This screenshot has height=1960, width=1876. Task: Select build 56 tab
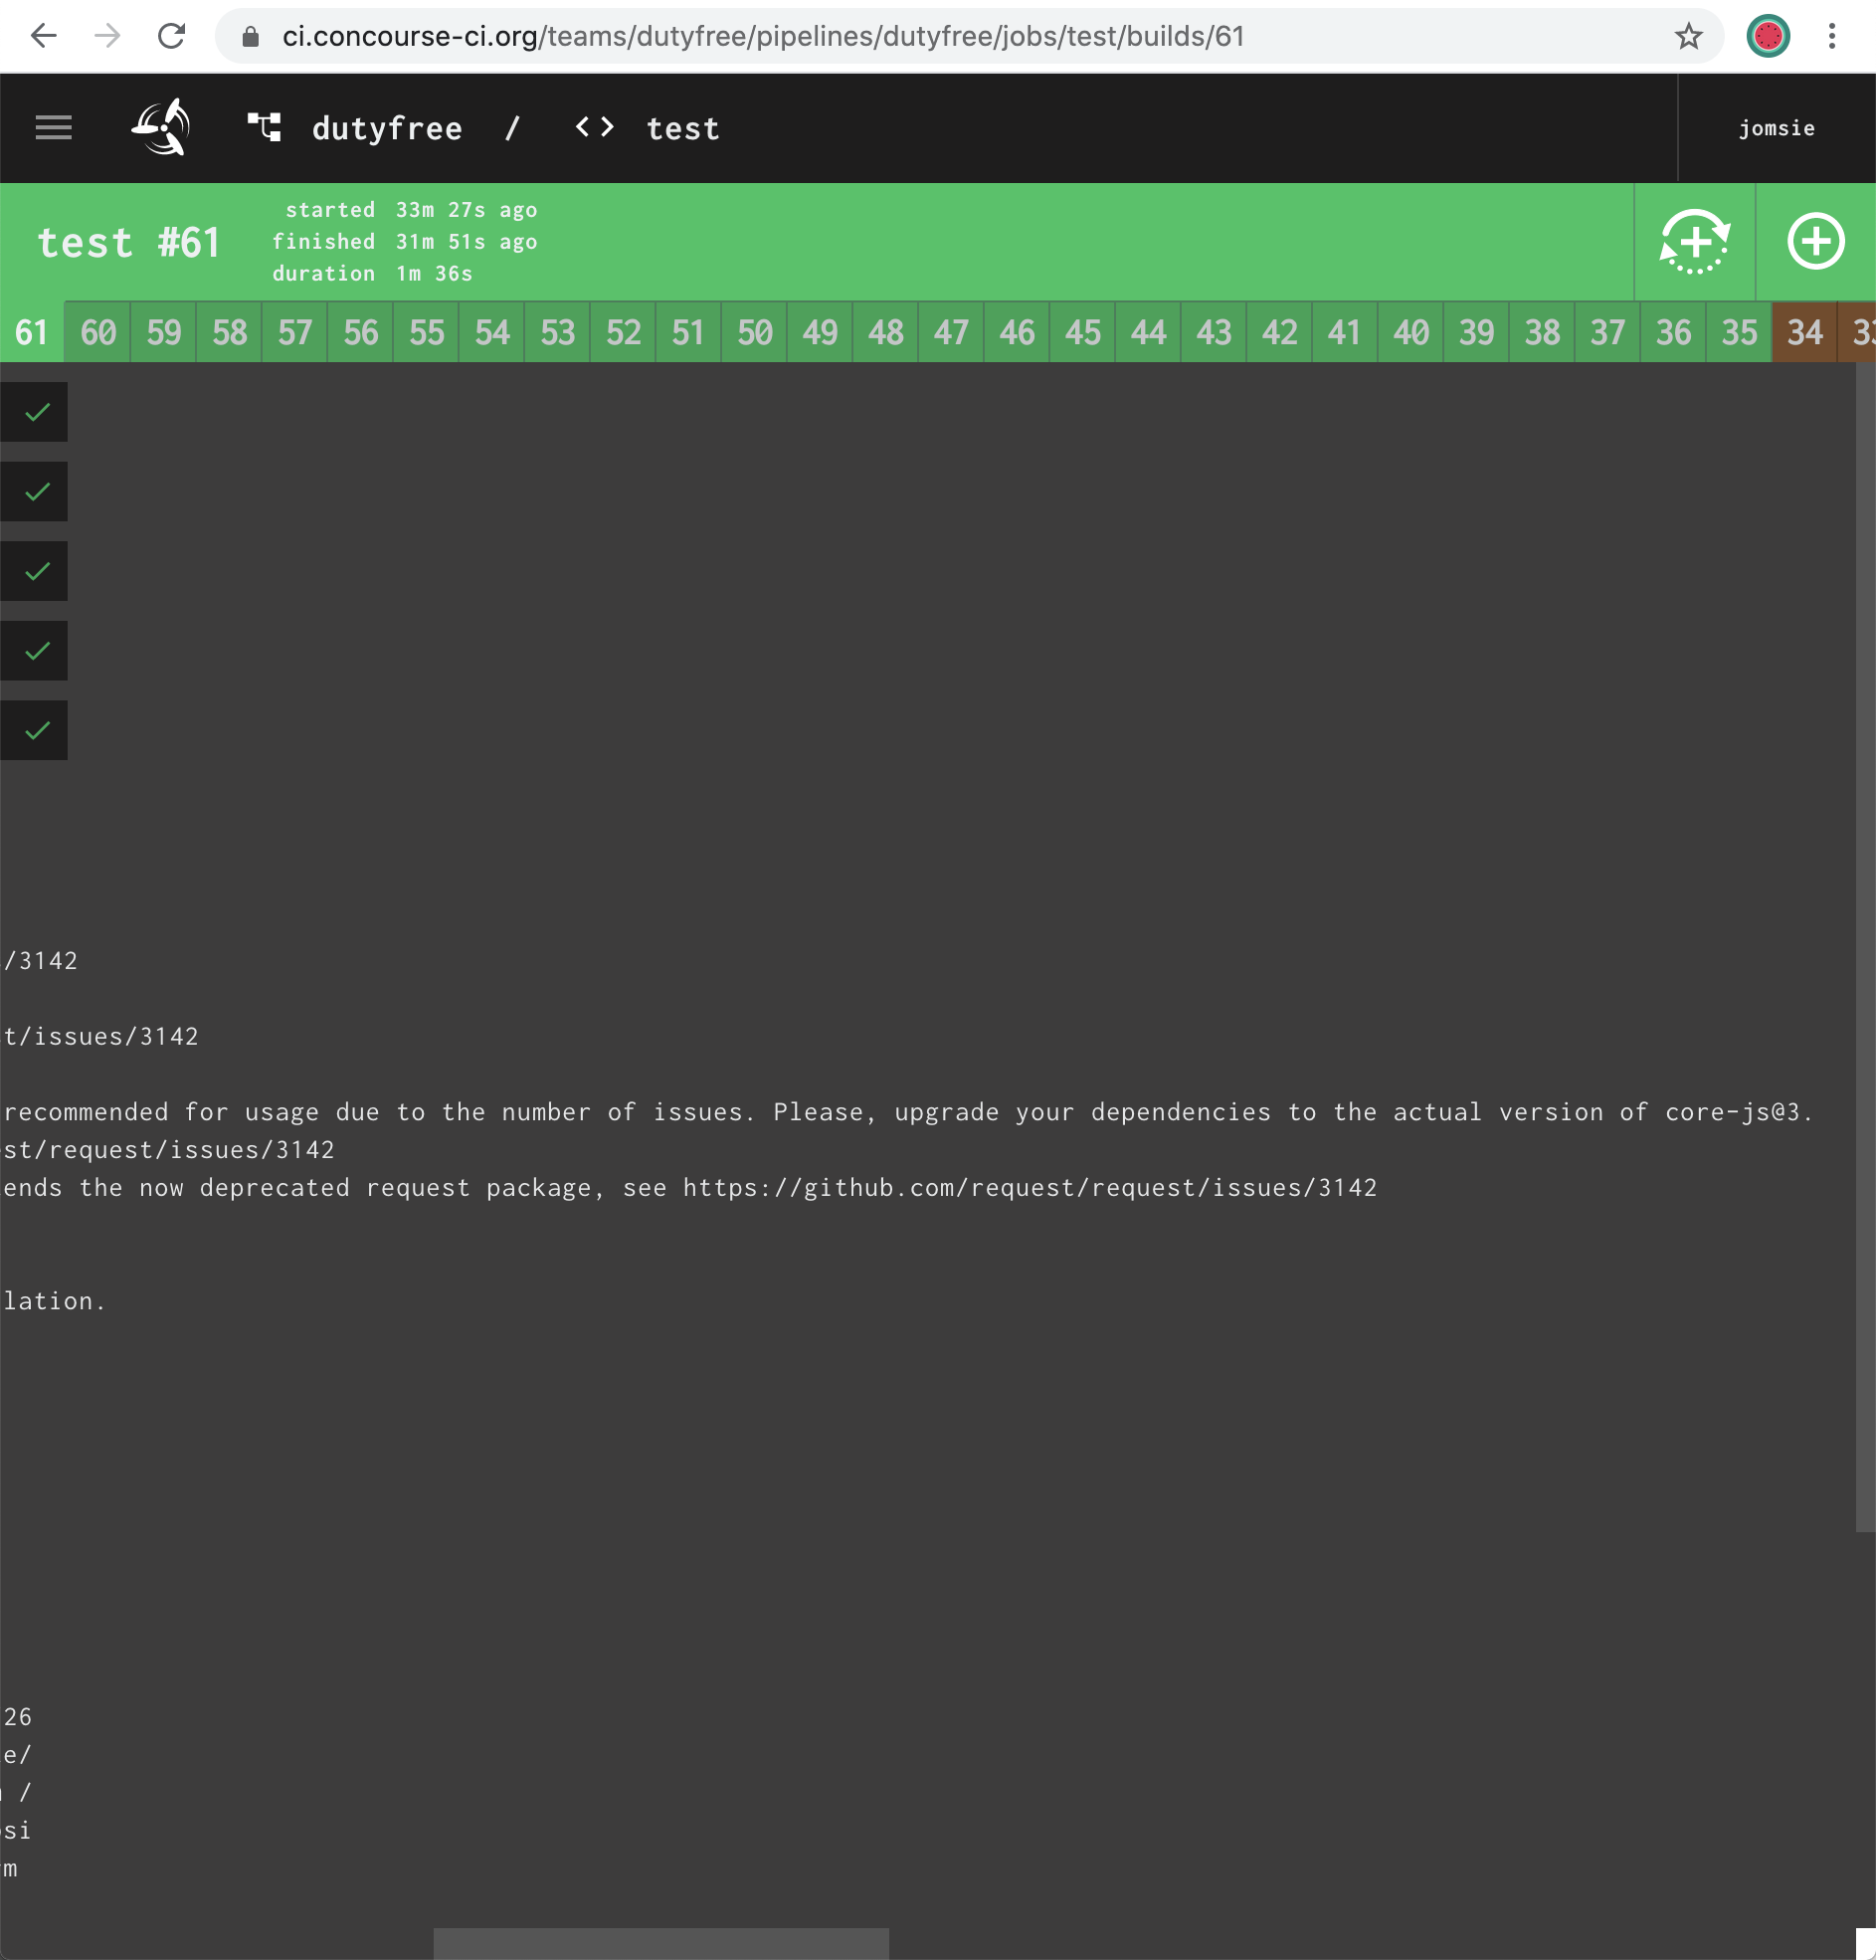[361, 332]
